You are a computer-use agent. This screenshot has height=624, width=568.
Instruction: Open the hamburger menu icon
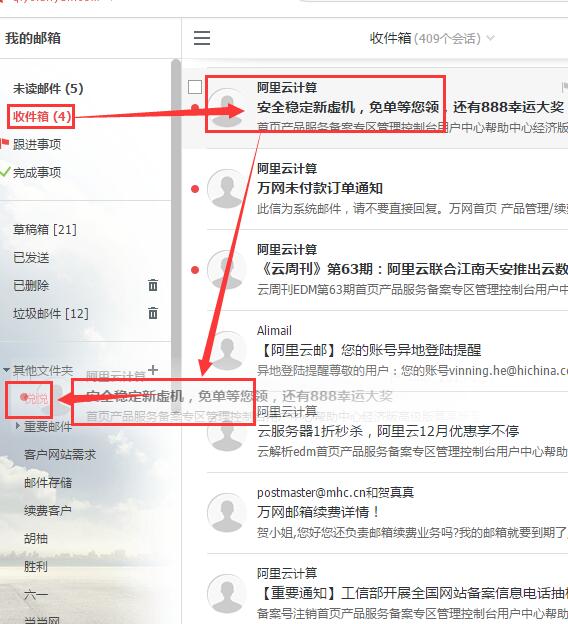coord(202,38)
